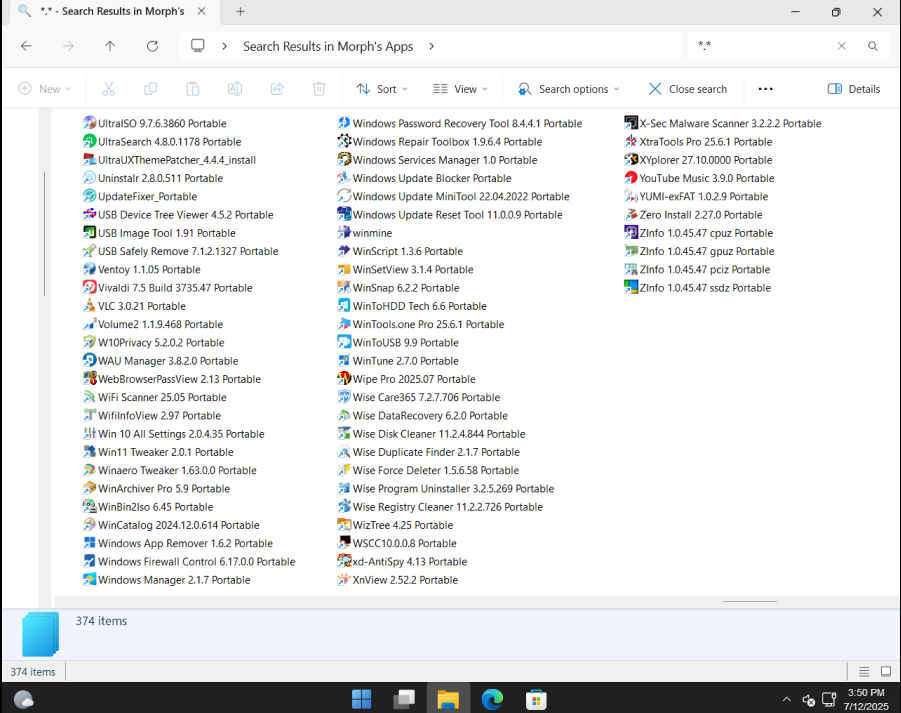901x713 pixels.
Task: Open the New dropdown menu
Action: [44, 89]
